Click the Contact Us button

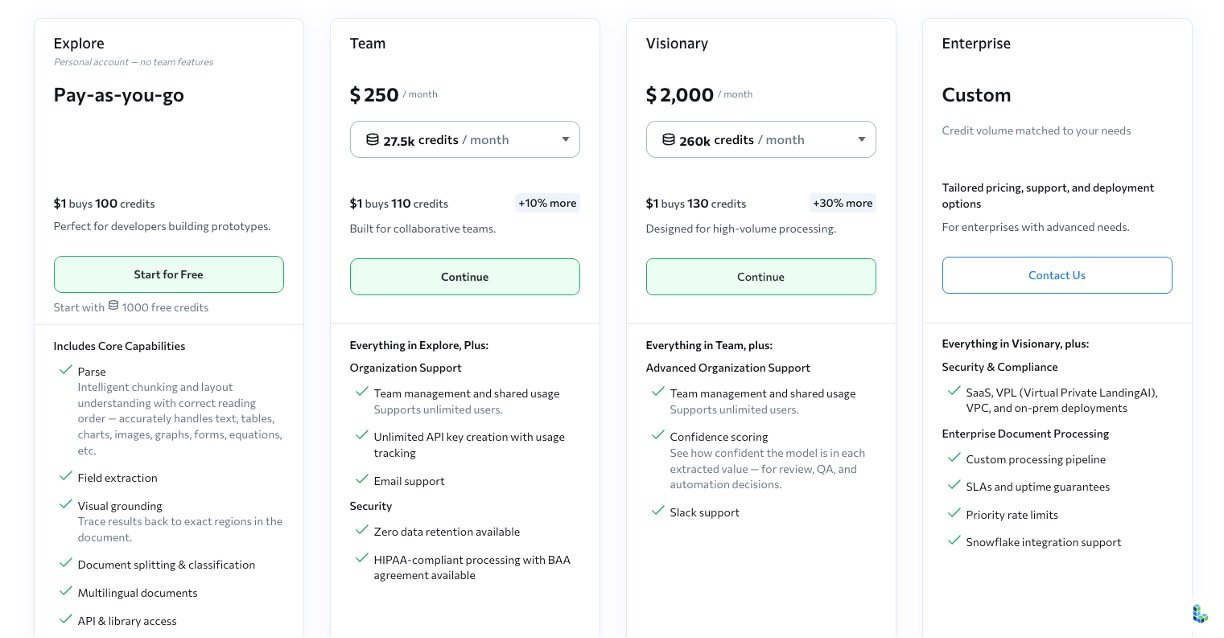[x=1056, y=275]
